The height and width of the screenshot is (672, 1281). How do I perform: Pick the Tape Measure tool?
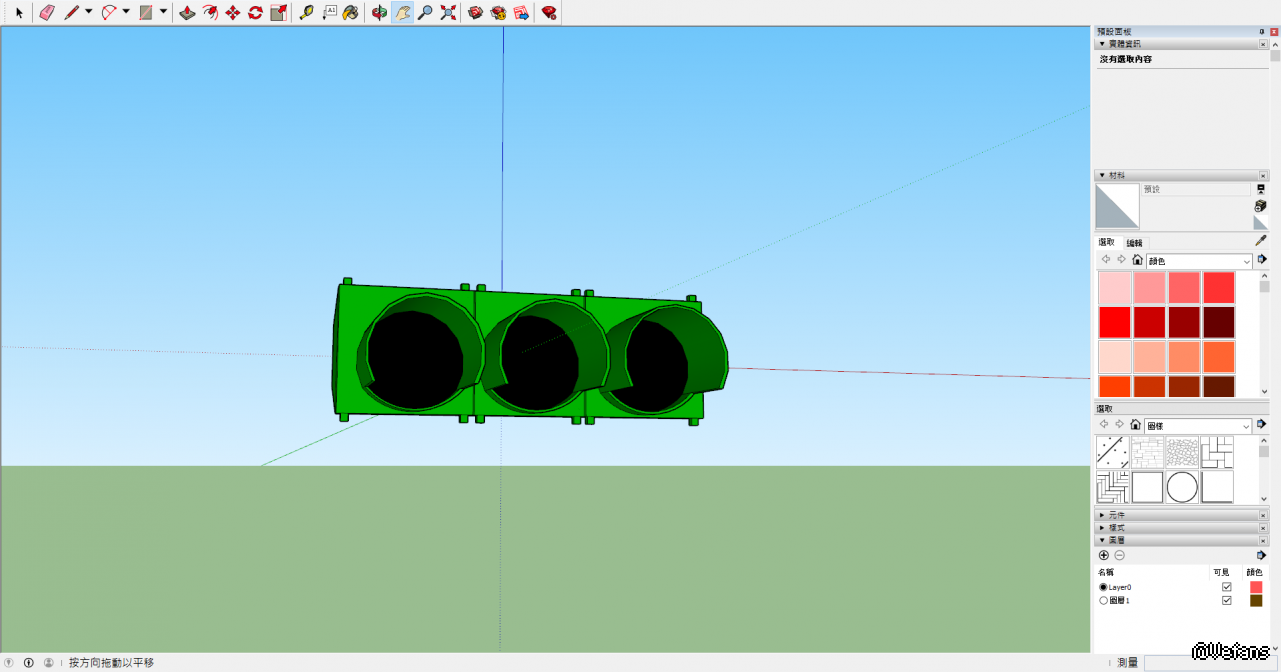pyautogui.click(x=306, y=13)
